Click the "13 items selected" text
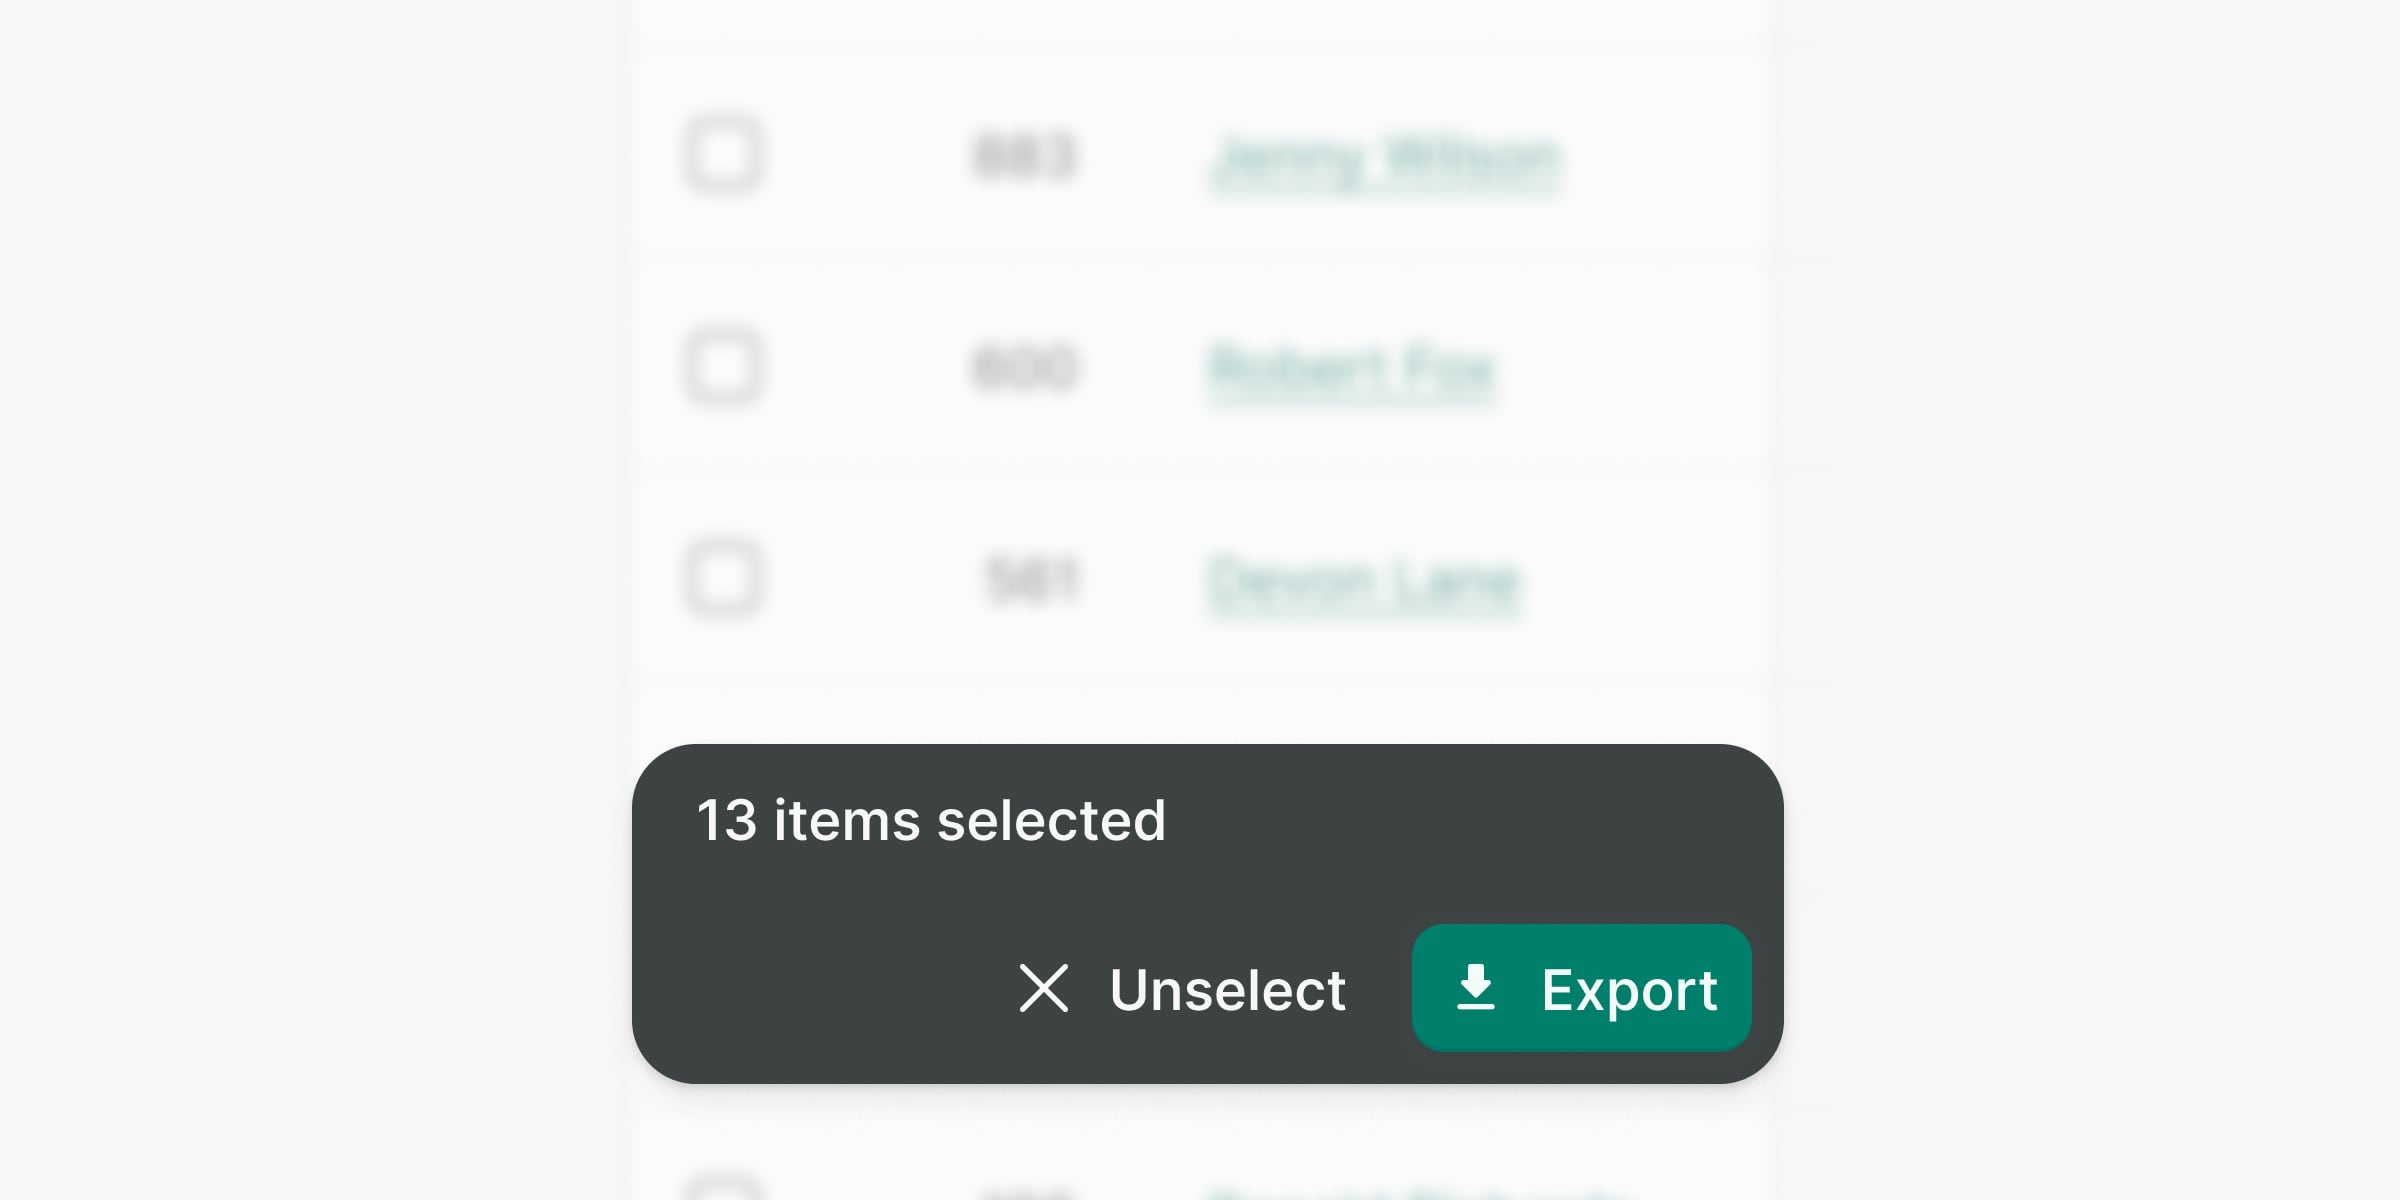This screenshot has width=2400, height=1200. click(x=931, y=821)
